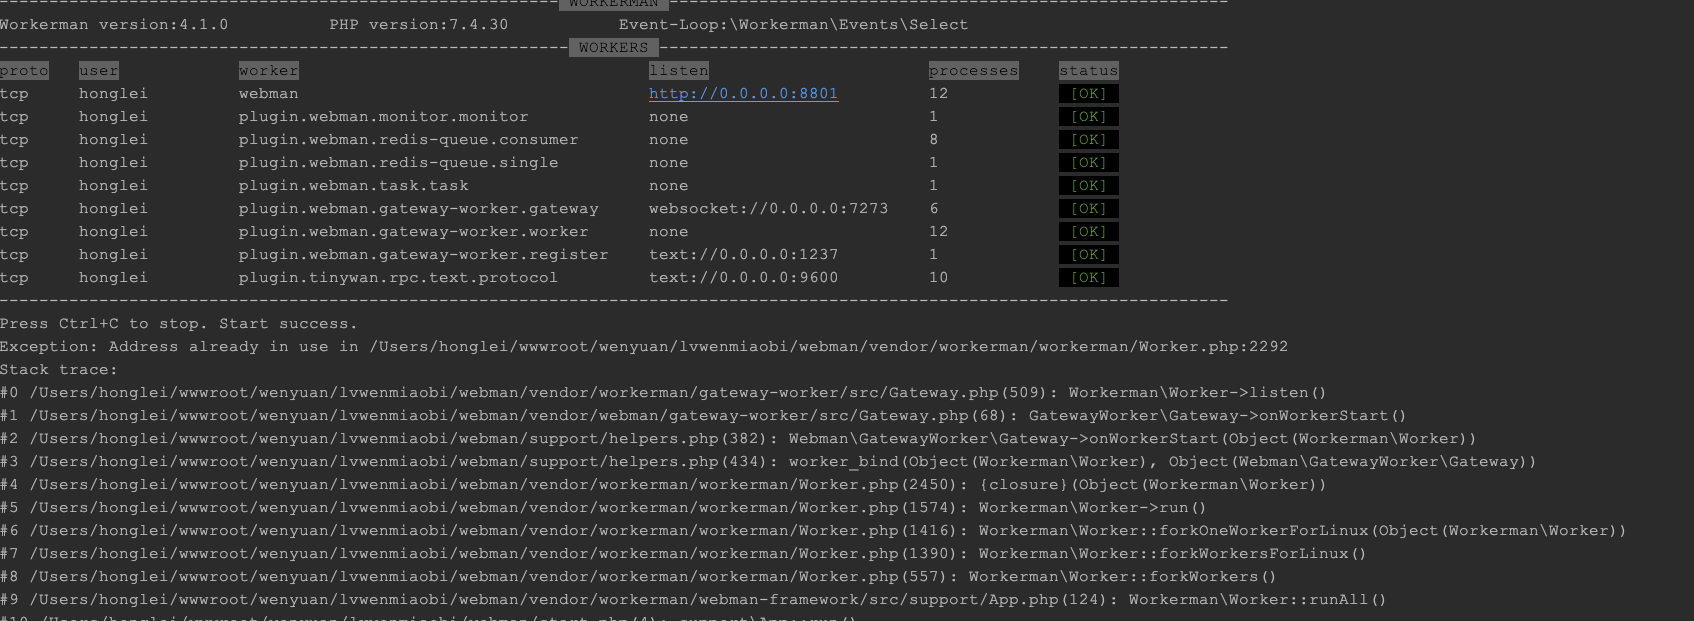Viewport: 1694px width, 621px height.
Task: Click the plugin.webman.gateway-worker.worker worker name
Action: pos(413,232)
